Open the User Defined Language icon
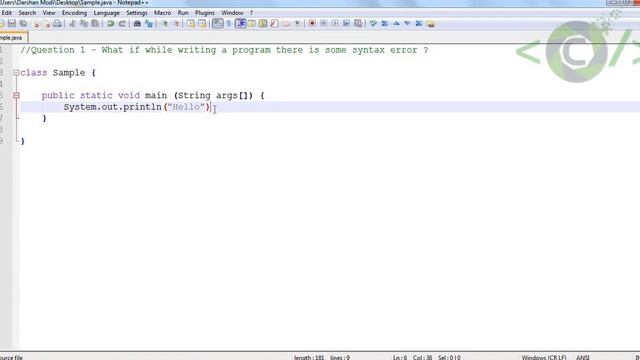The image size is (640, 360). pyautogui.click(x=252, y=24)
